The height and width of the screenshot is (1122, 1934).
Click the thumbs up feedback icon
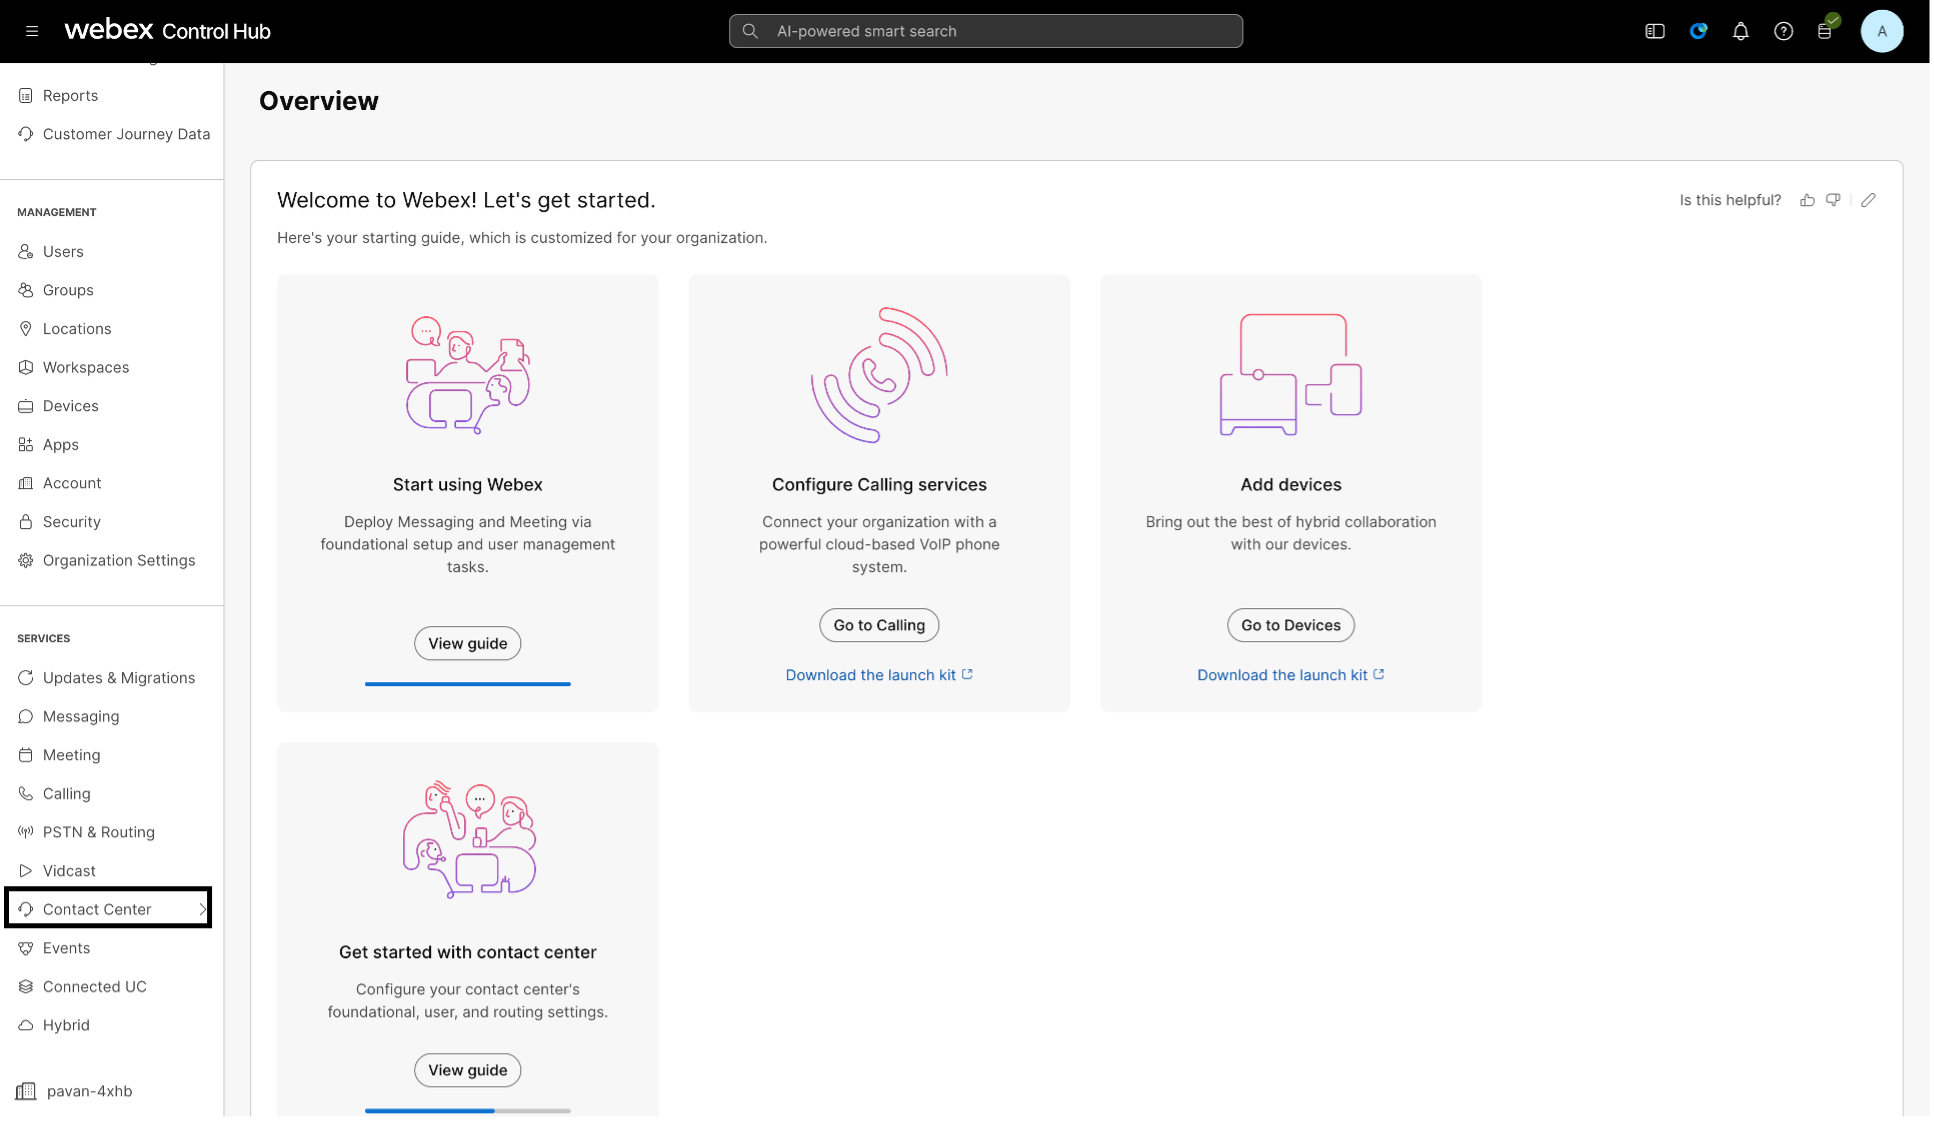(x=1807, y=200)
